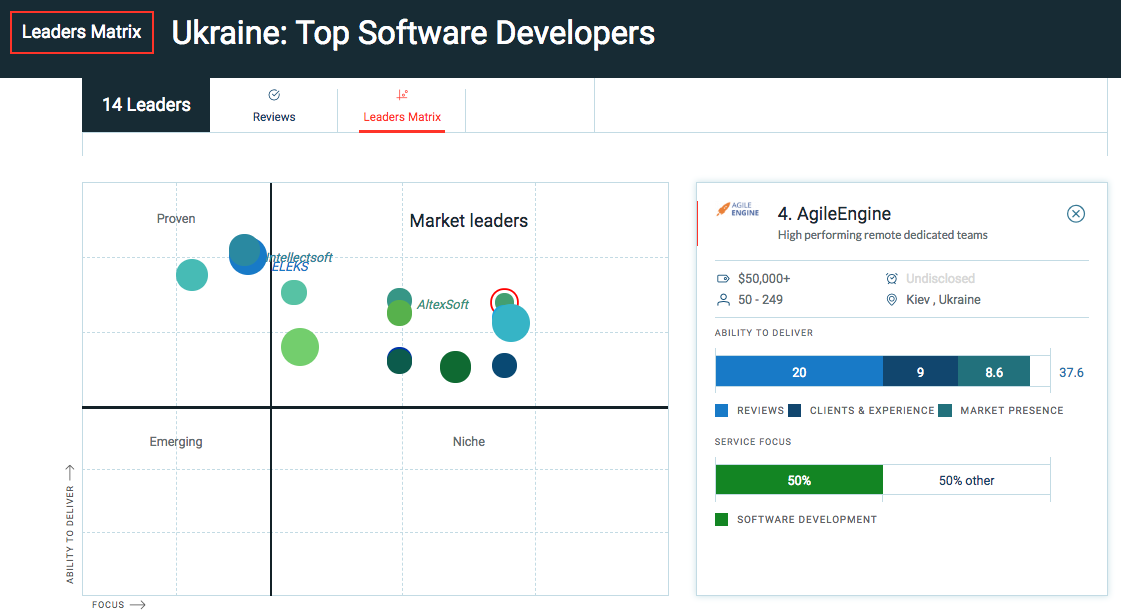Image resolution: width=1121 pixels, height=611 pixels.
Task: Close the AgileEngine details card
Action: (x=1075, y=214)
